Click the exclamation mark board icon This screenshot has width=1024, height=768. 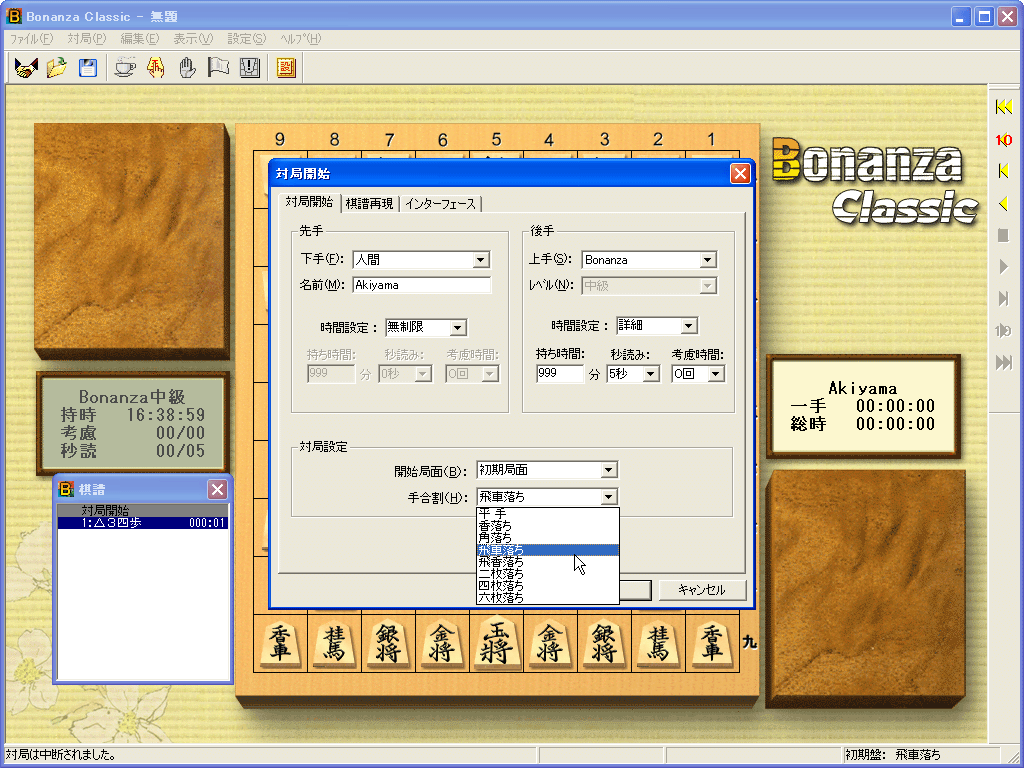[250, 67]
